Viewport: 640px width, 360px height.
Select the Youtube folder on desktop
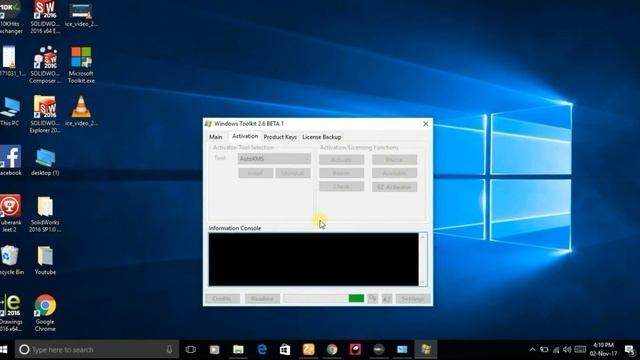pos(45,260)
